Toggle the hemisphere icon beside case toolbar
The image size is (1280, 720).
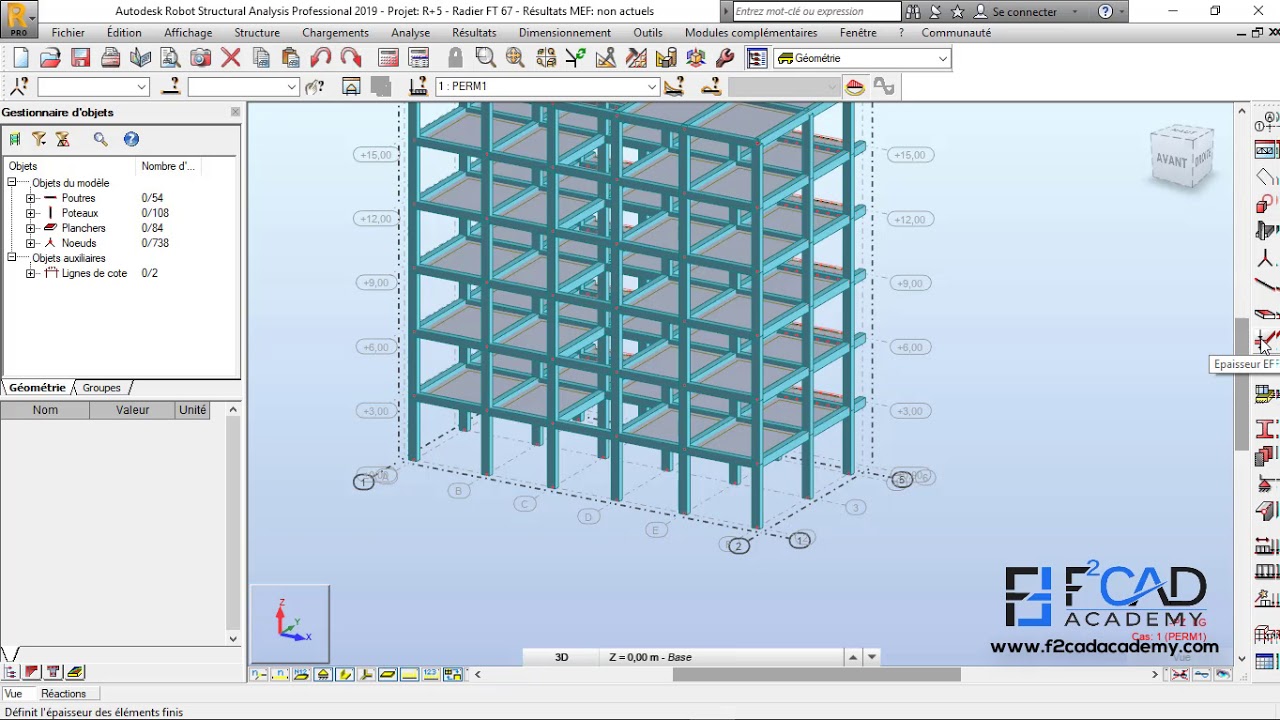pos(854,87)
